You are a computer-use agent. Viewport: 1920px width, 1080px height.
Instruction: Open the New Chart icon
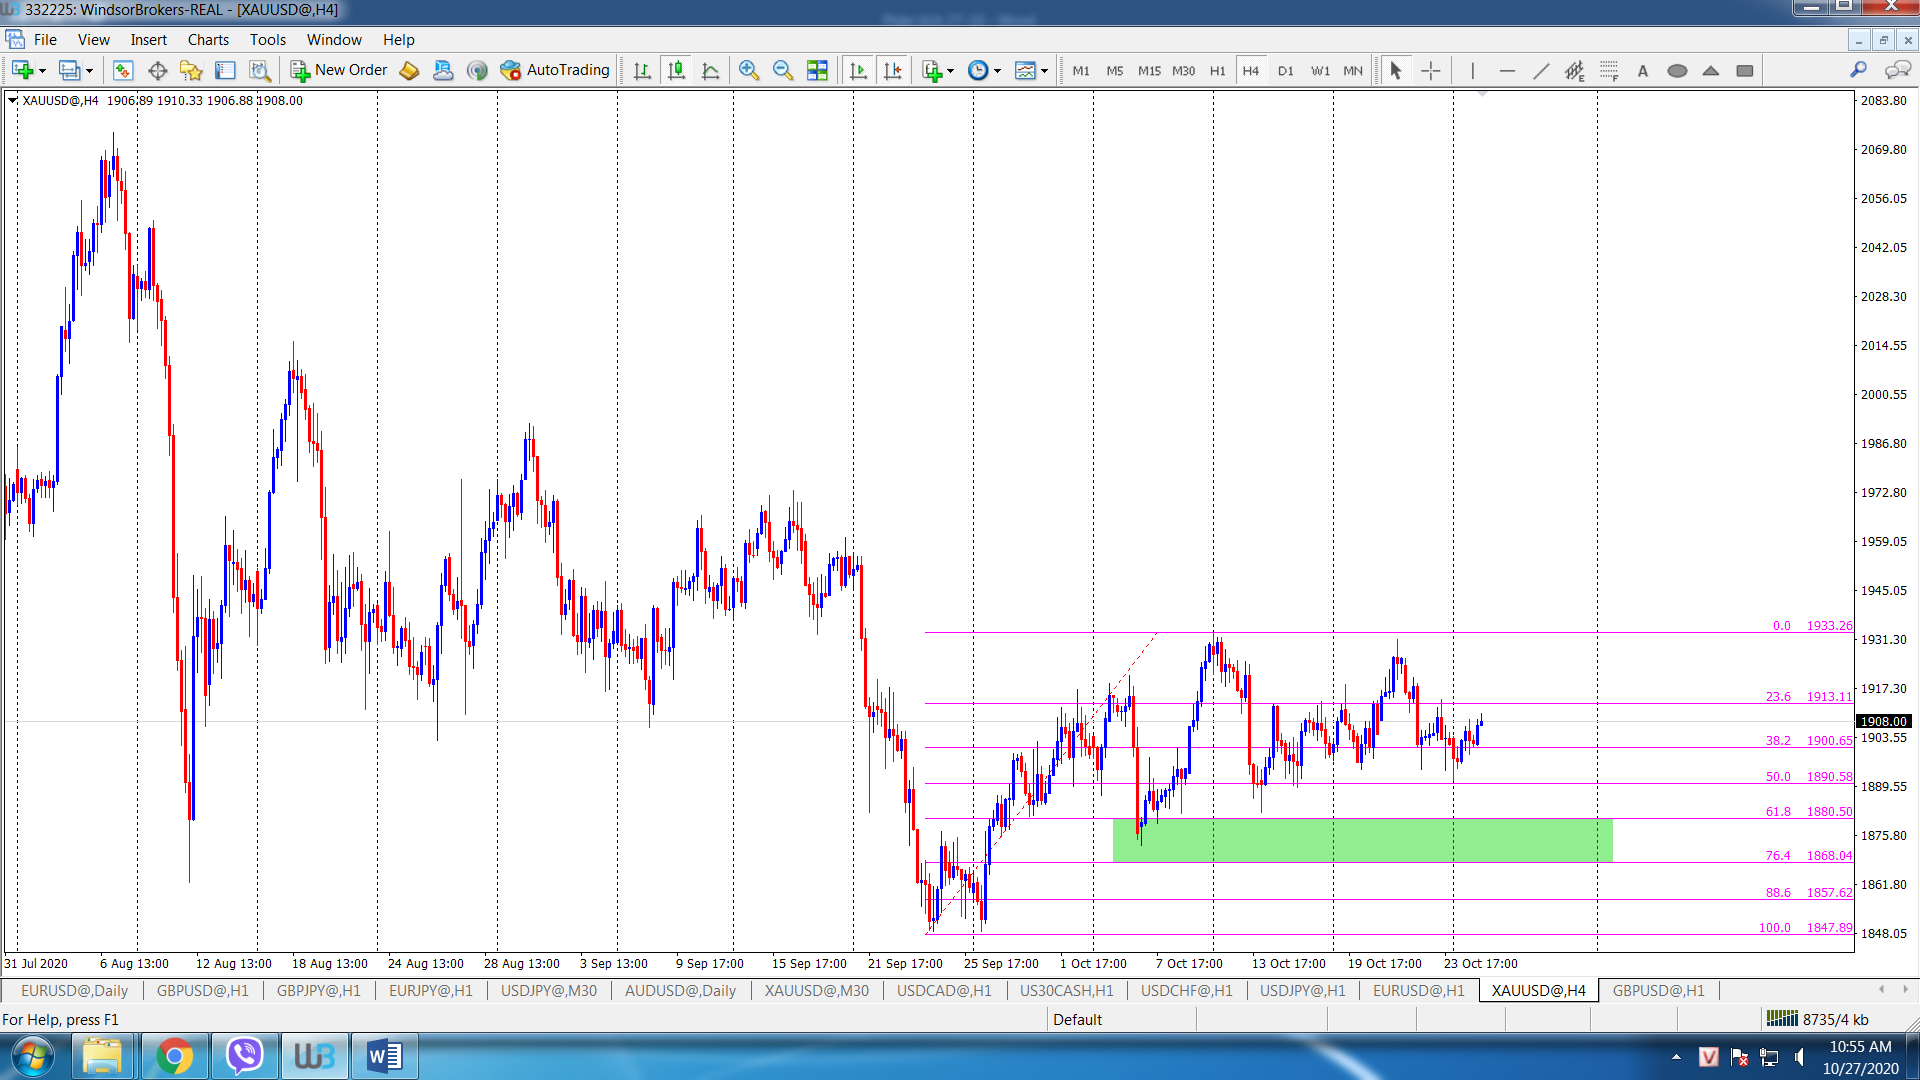click(22, 70)
